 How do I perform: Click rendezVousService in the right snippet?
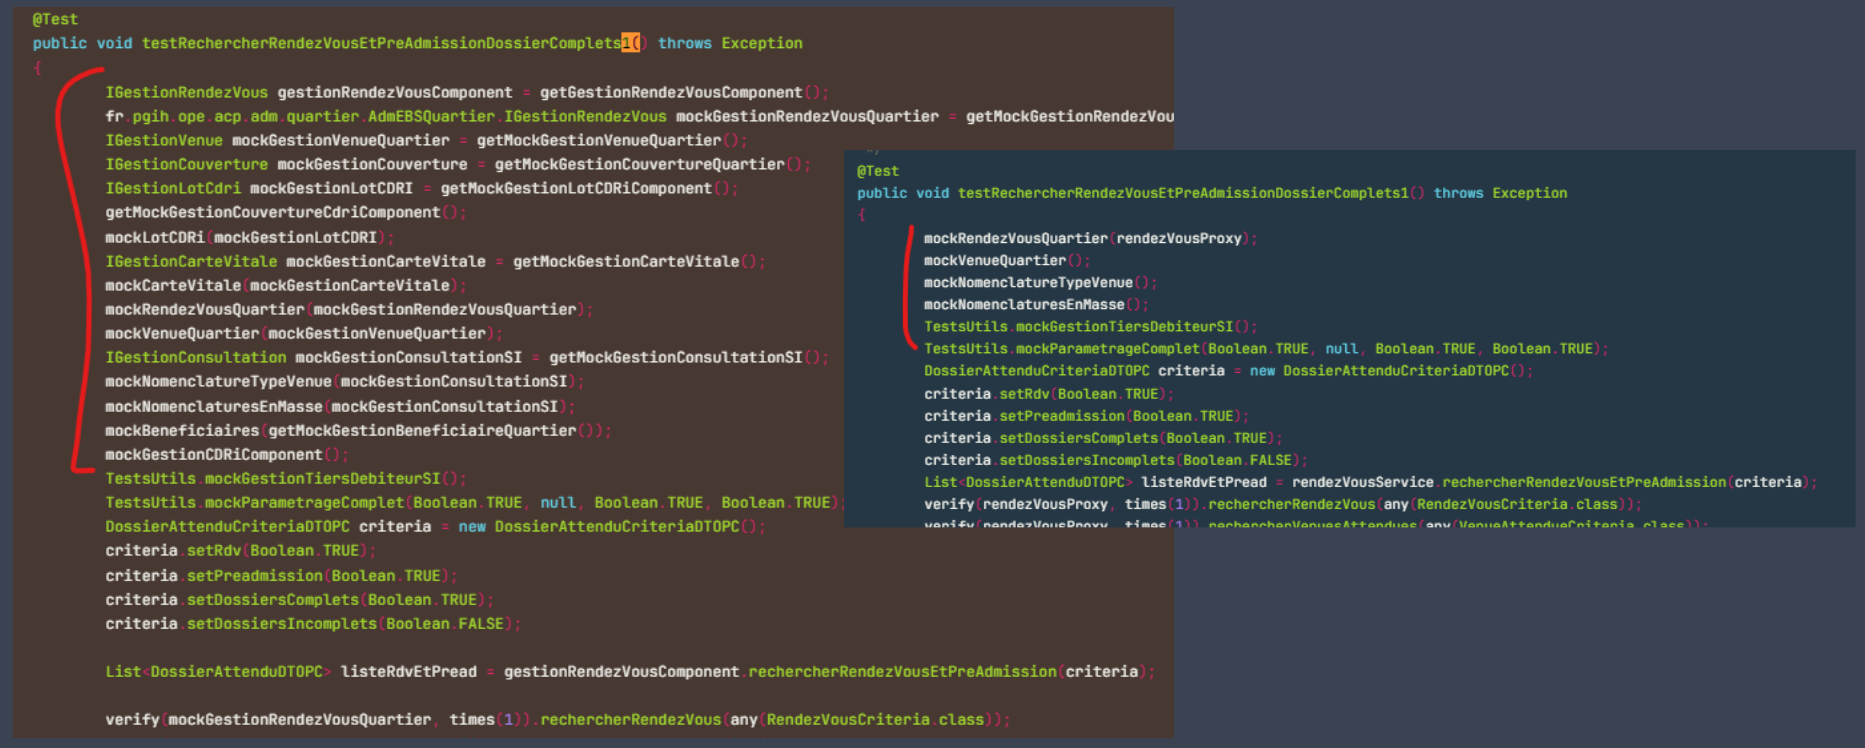(1362, 482)
